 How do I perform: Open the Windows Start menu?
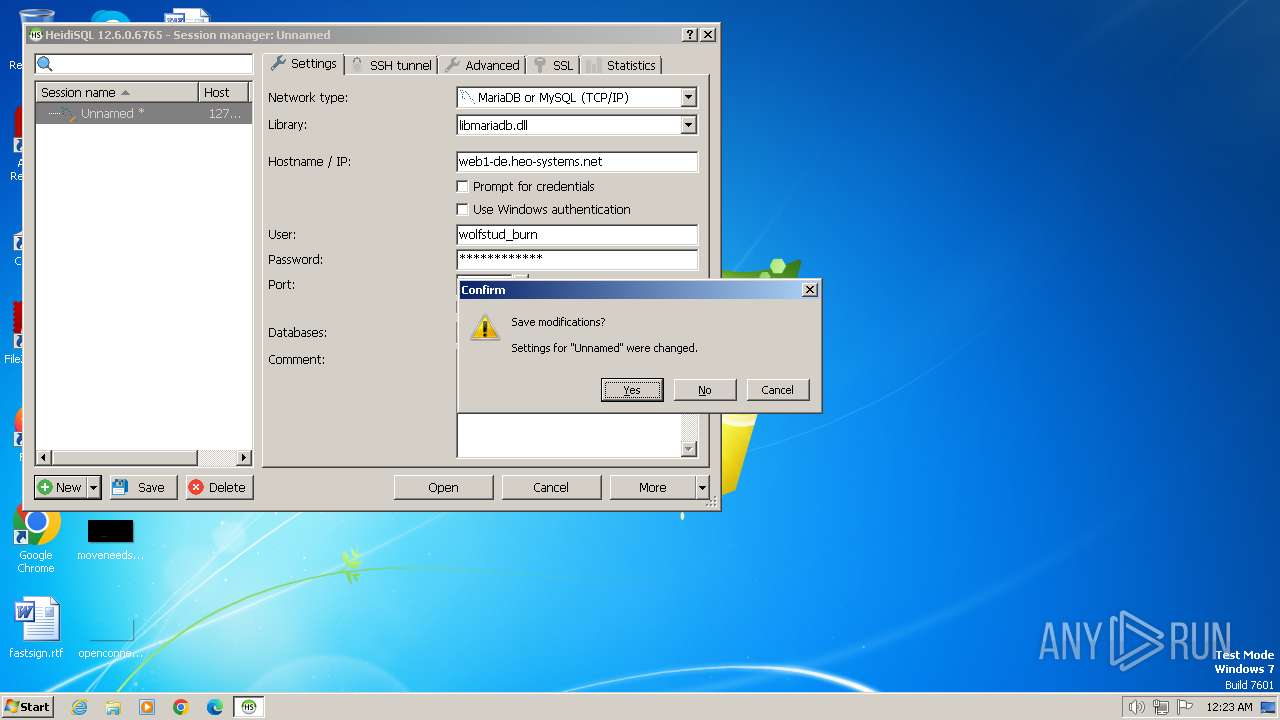point(28,706)
